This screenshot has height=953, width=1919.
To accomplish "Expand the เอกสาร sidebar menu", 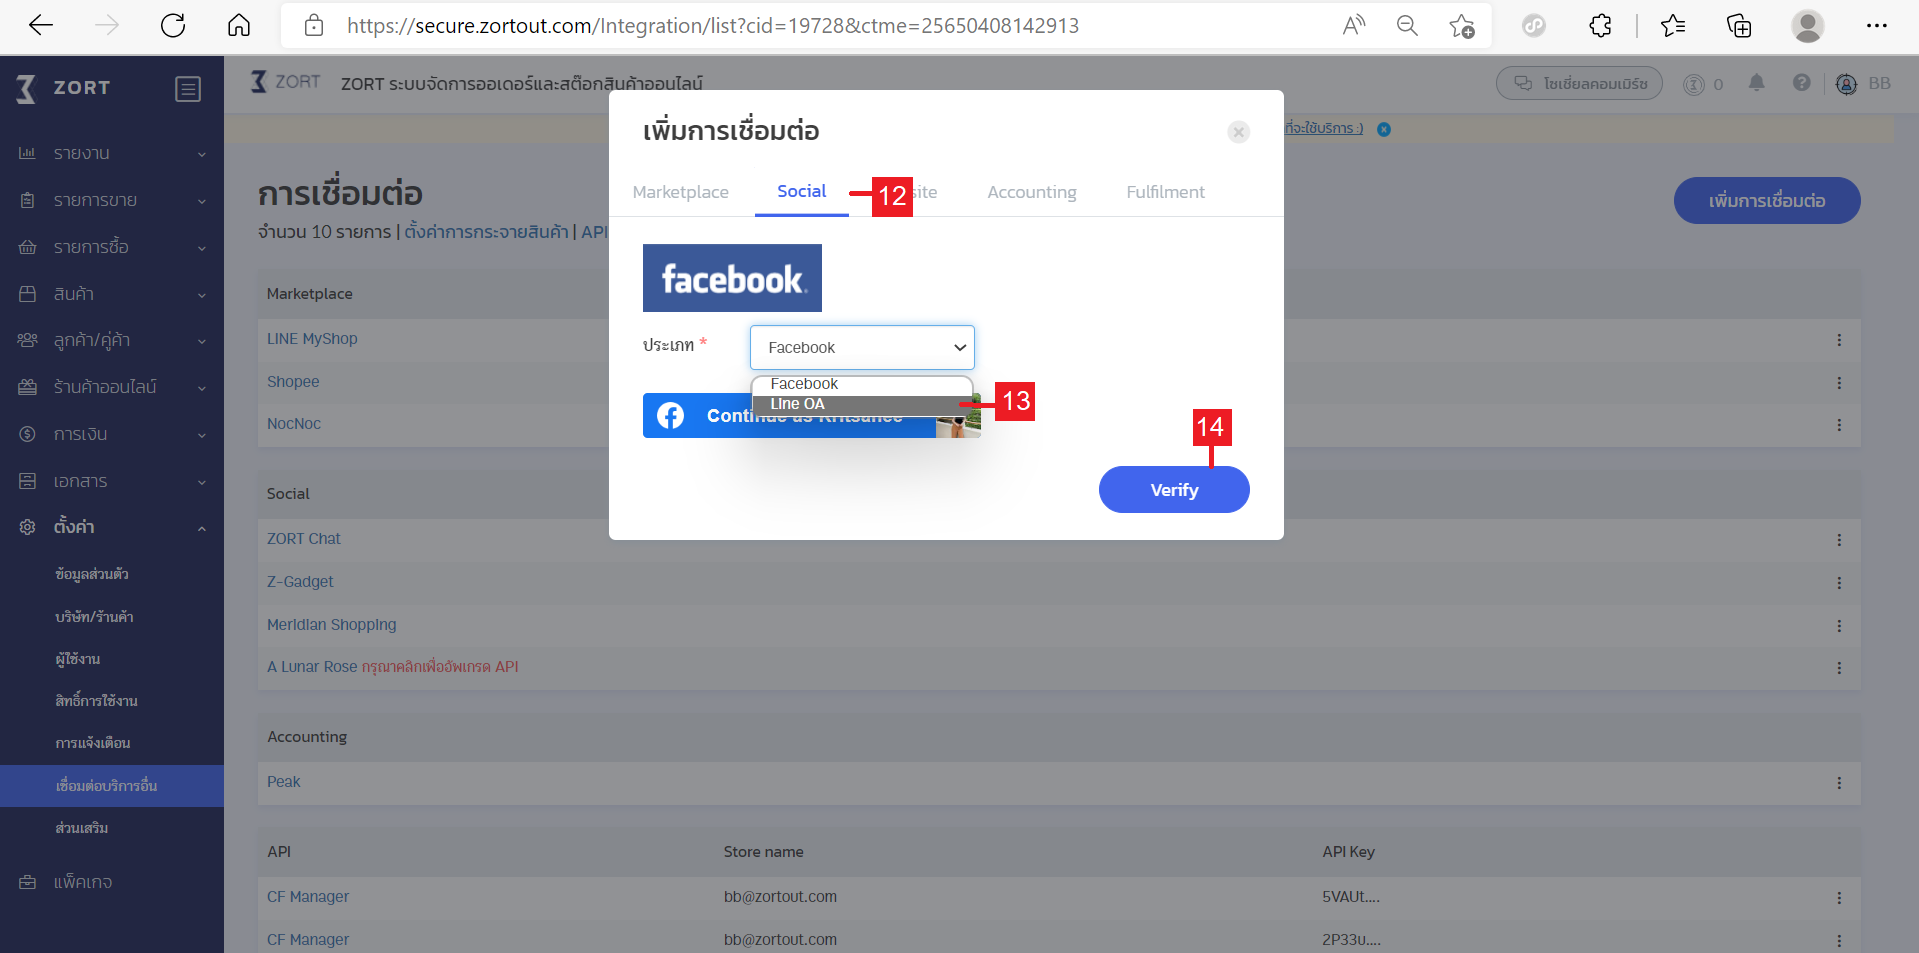I will click(112, 481).
